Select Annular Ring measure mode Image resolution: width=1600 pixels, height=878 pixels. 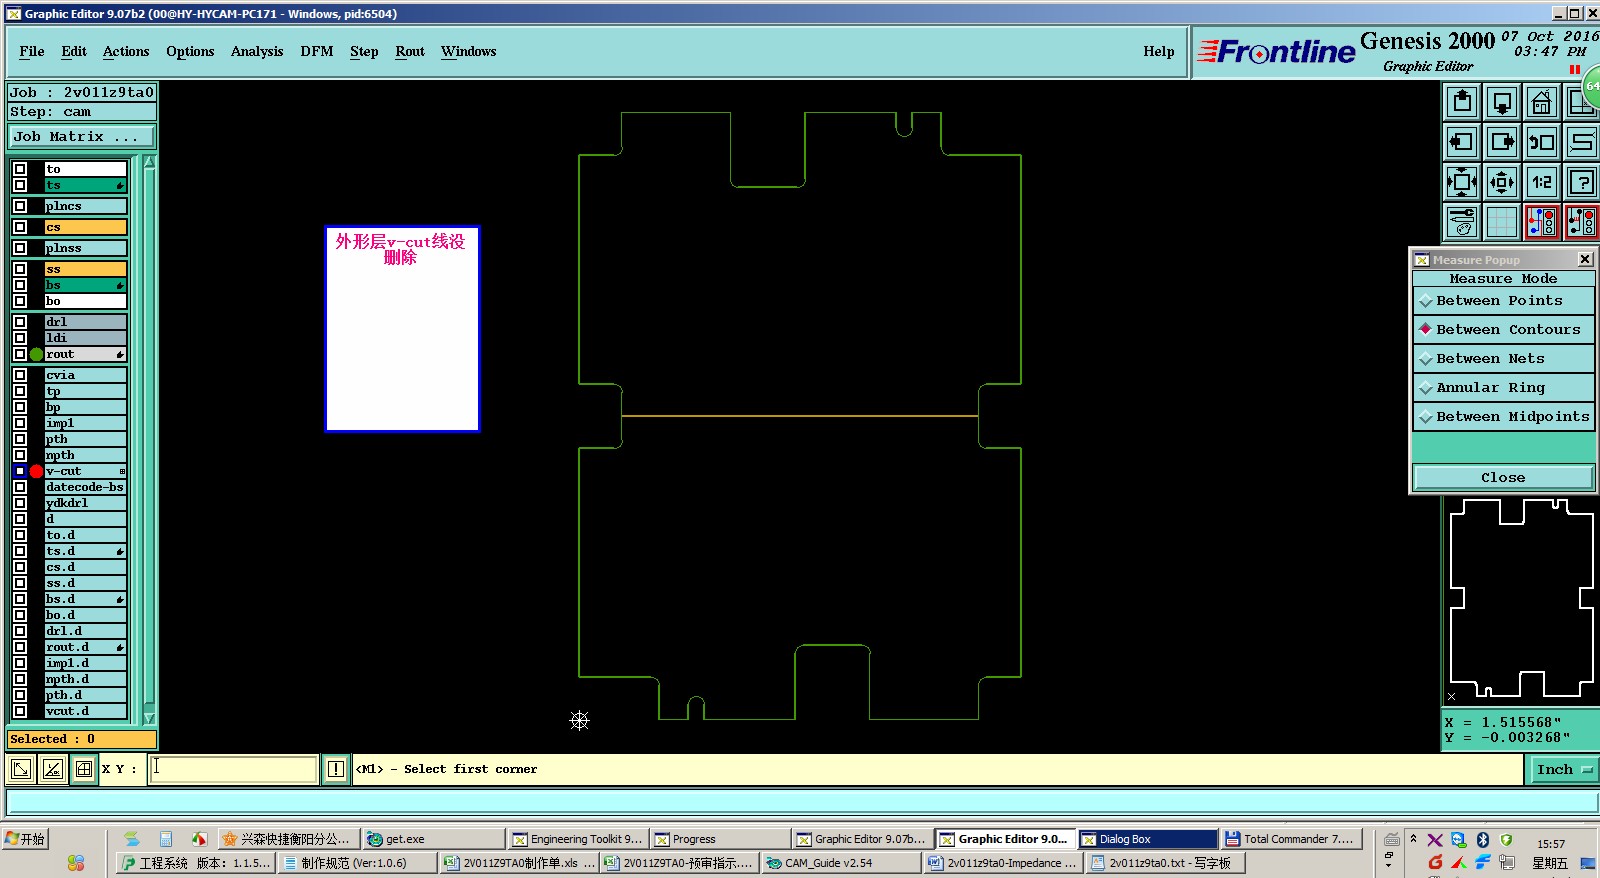(1503, 388)
